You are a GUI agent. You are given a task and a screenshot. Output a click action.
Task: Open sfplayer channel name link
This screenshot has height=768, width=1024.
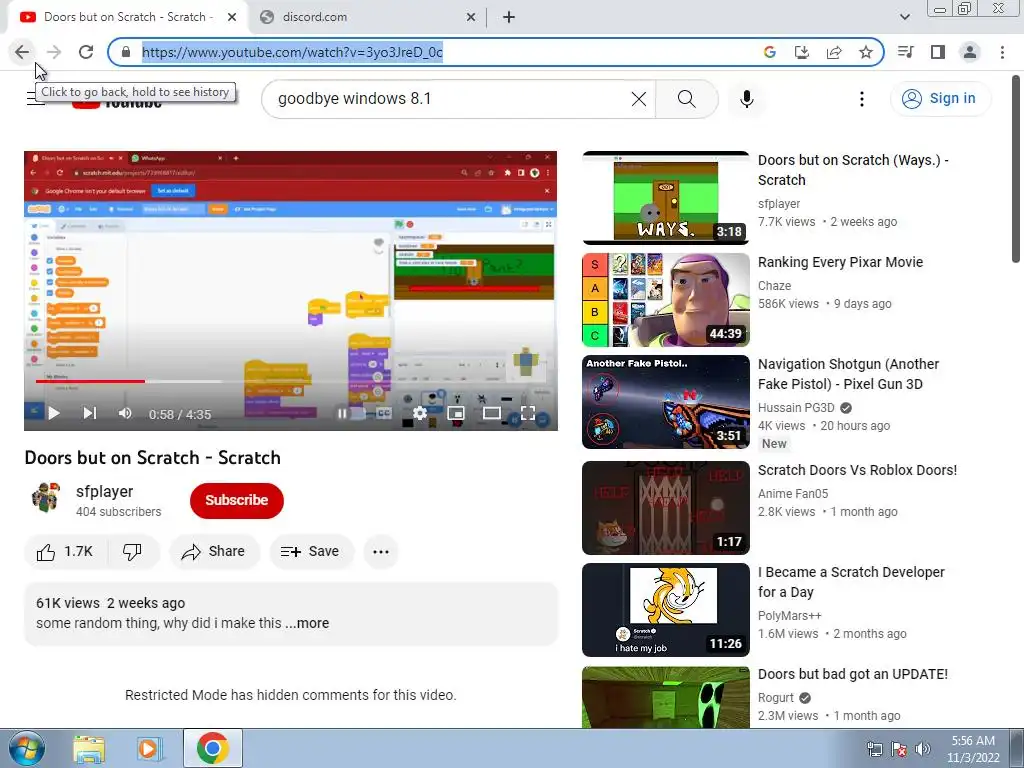[104, 492]
